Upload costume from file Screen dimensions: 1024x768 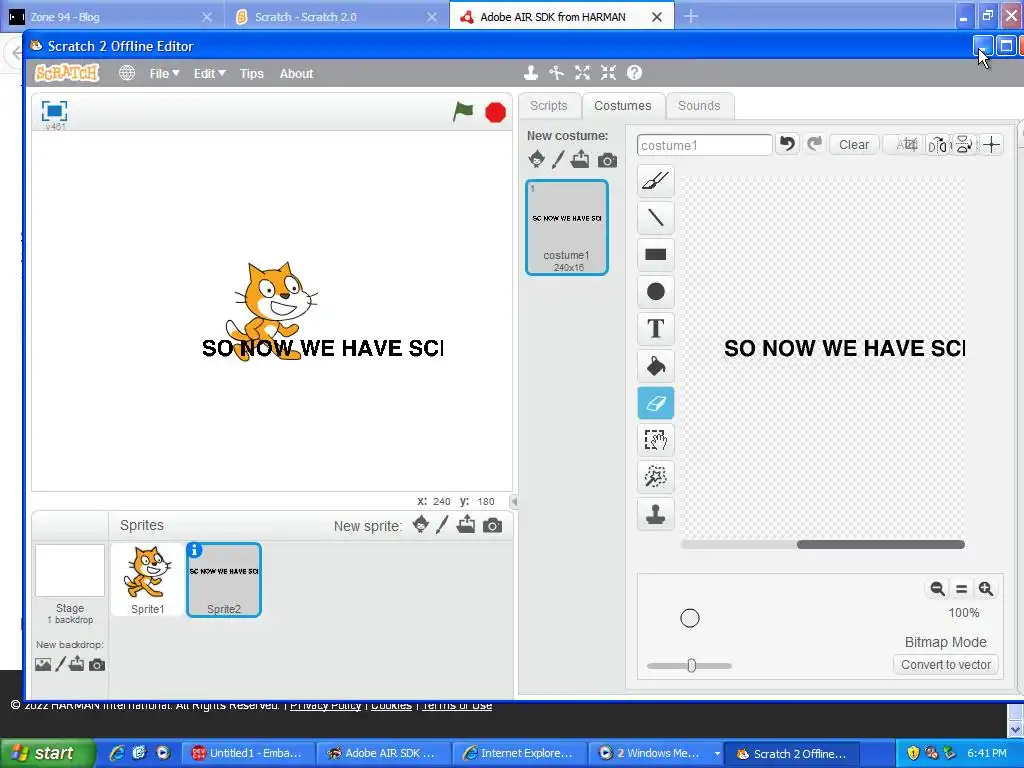coord(580,159)
